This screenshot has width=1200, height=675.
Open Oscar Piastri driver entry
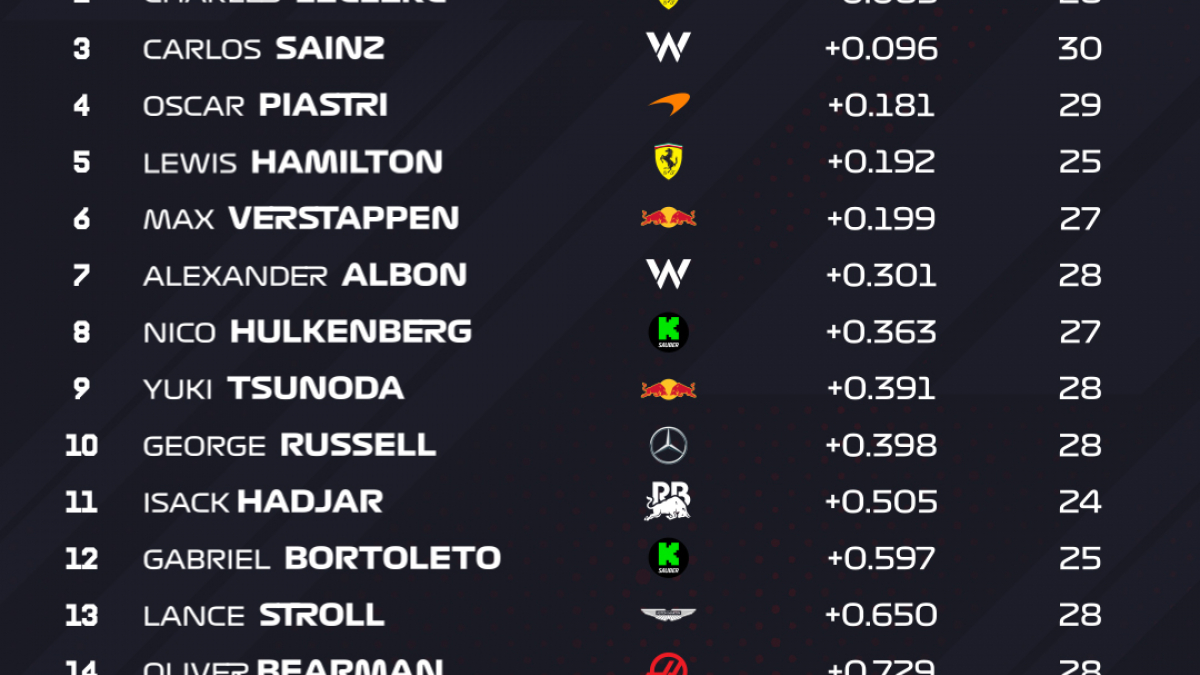(265, 105)
